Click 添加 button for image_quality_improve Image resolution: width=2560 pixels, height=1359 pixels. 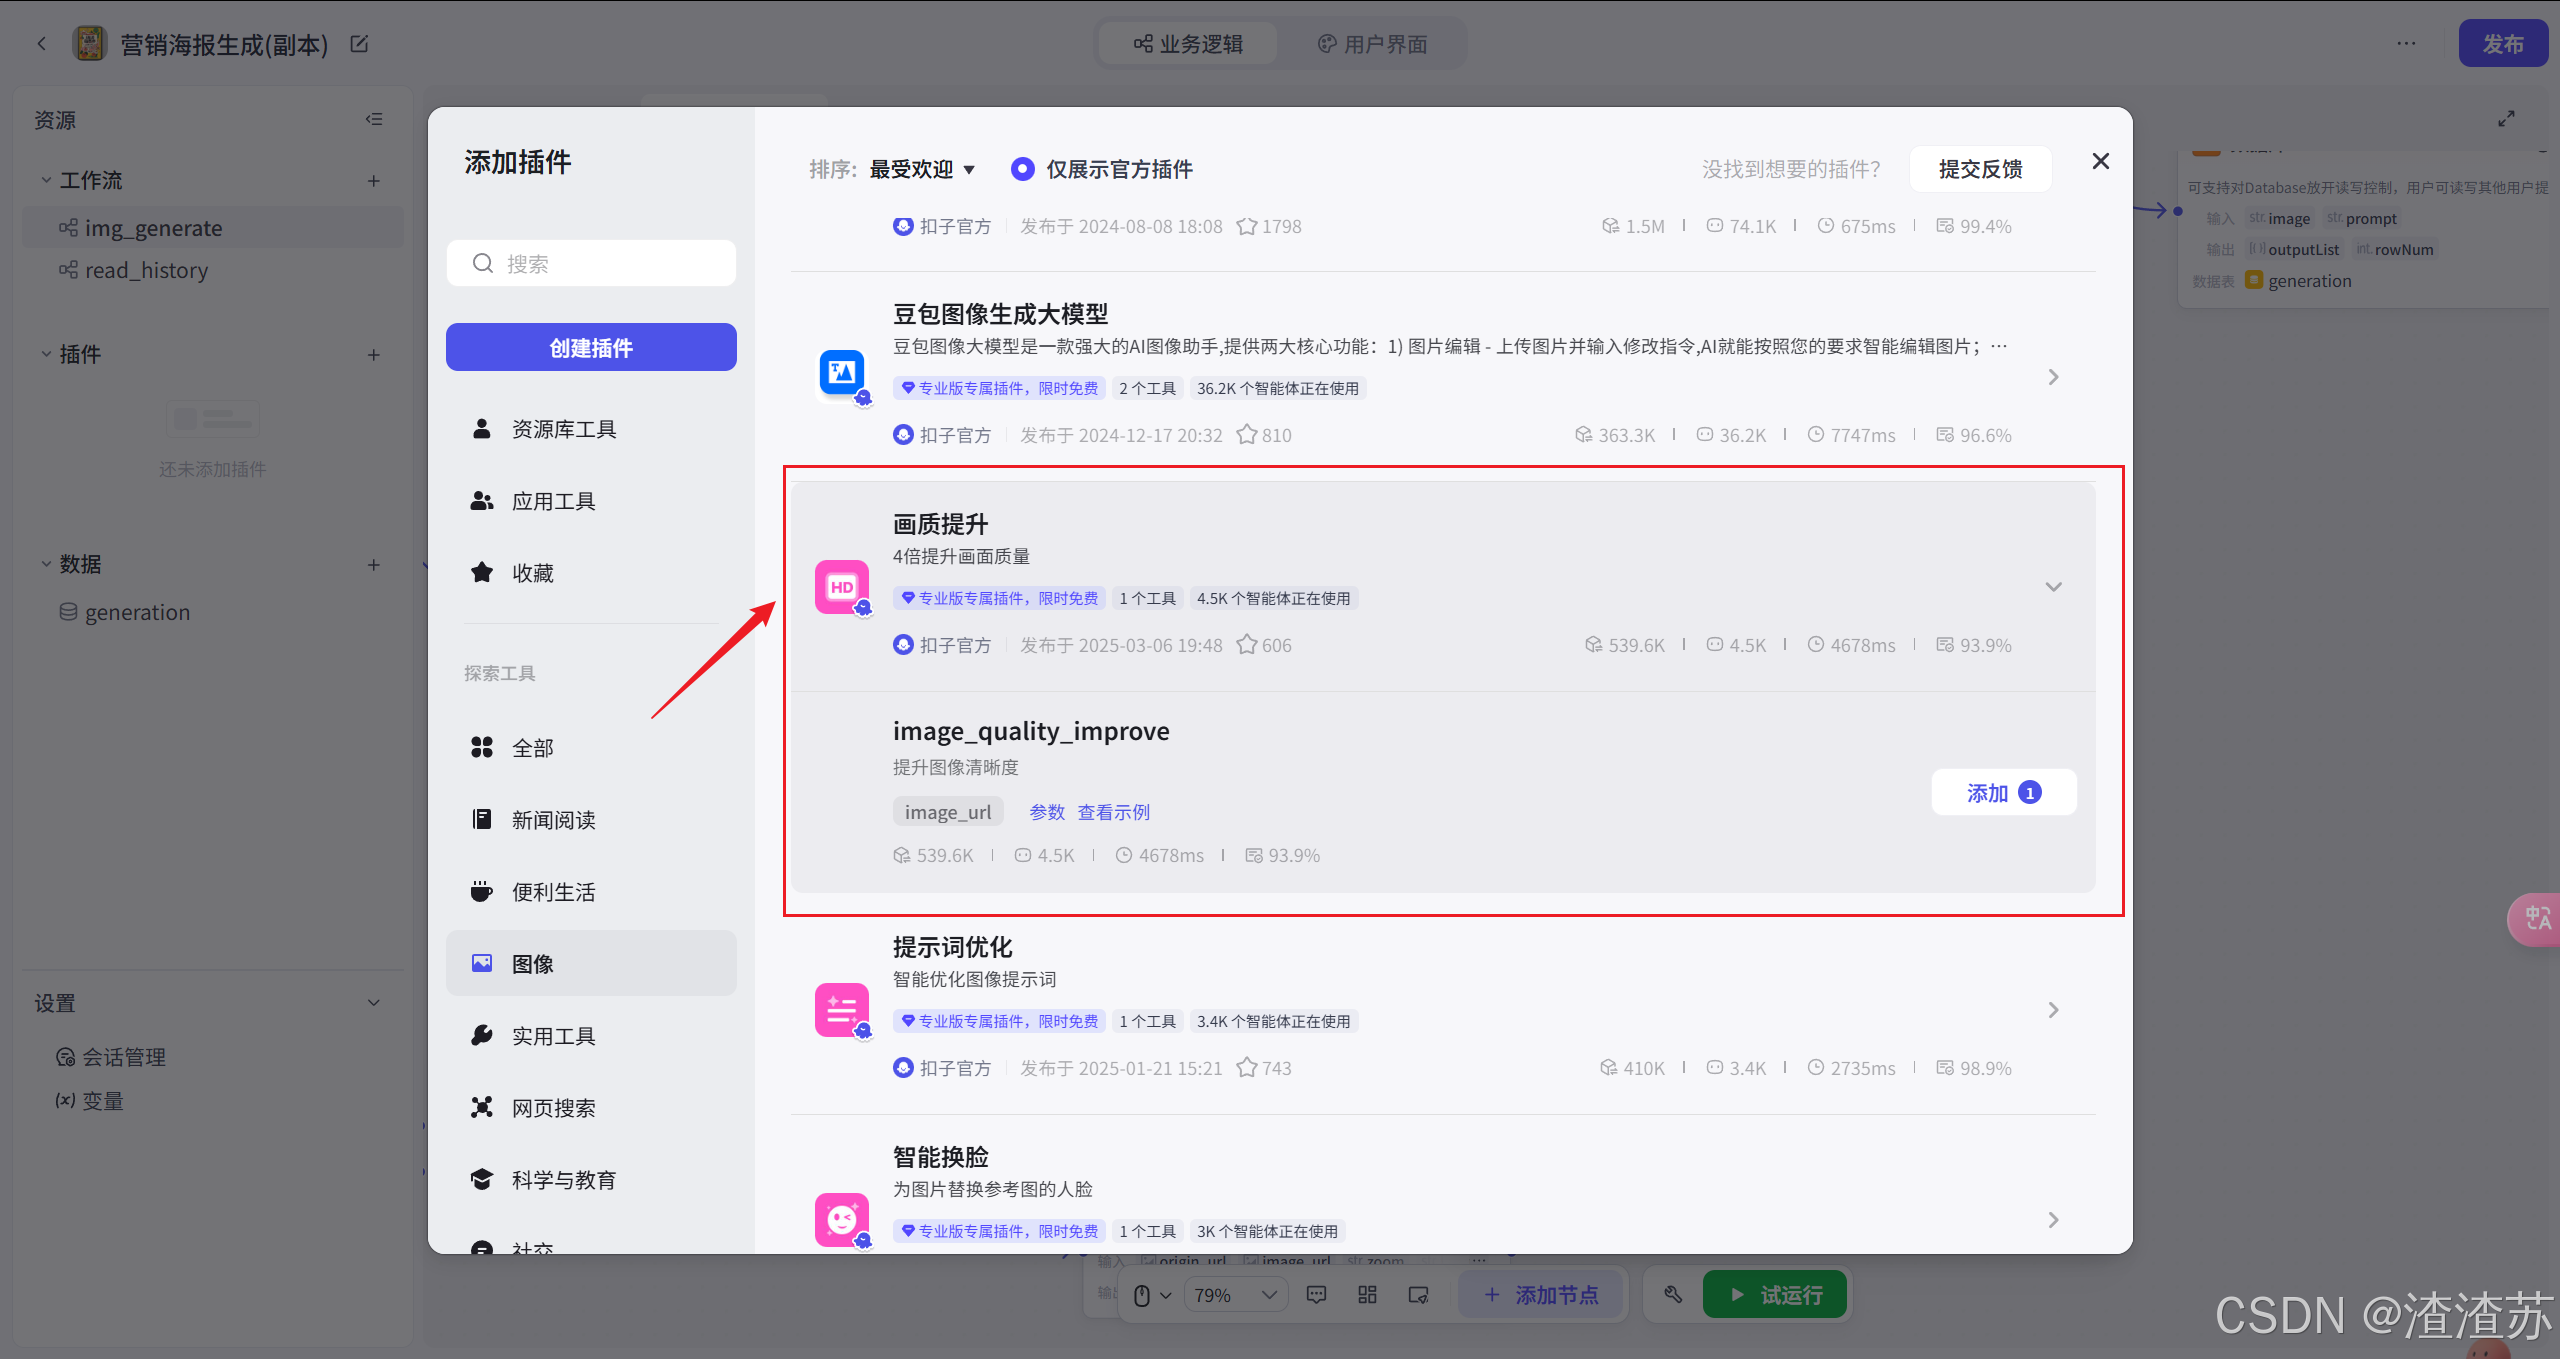(2003, 792)
